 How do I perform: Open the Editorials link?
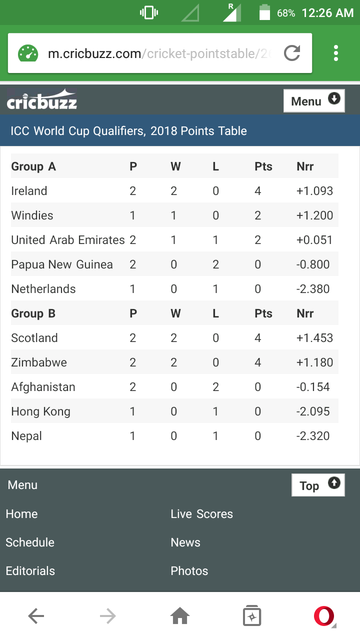click(30, 571)
